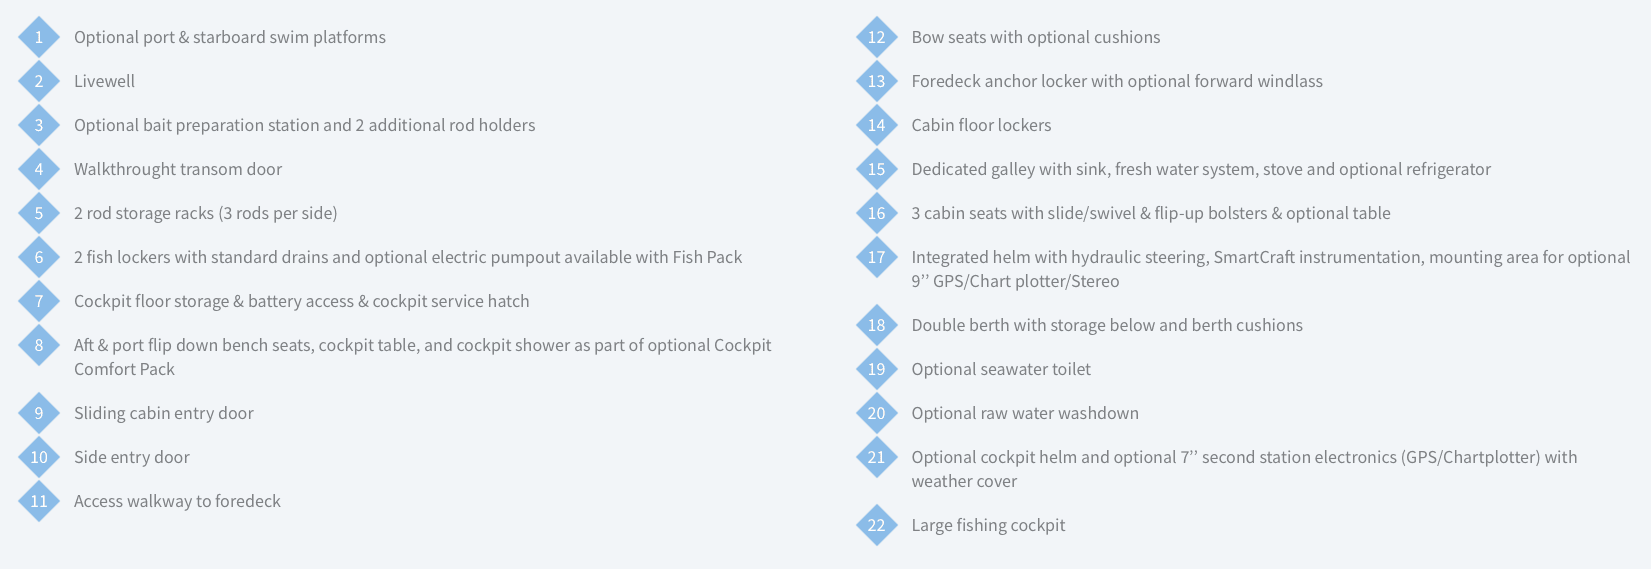Image resolution: width=1651 pixels, height=569 pixels.
Task: Select diamond marker number 8
Action: (x=39, y=345)
